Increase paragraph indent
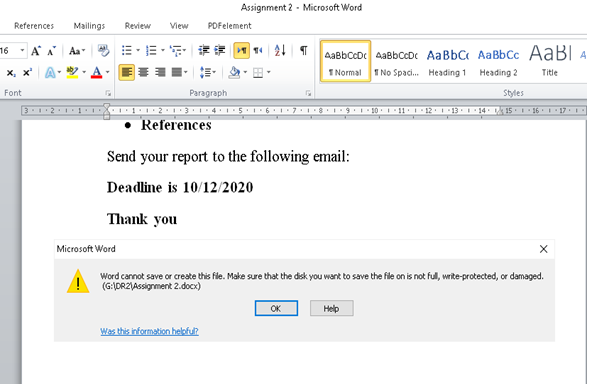Image resolution: width=601 pixels, height=384 pixels. tap(220, 50)
